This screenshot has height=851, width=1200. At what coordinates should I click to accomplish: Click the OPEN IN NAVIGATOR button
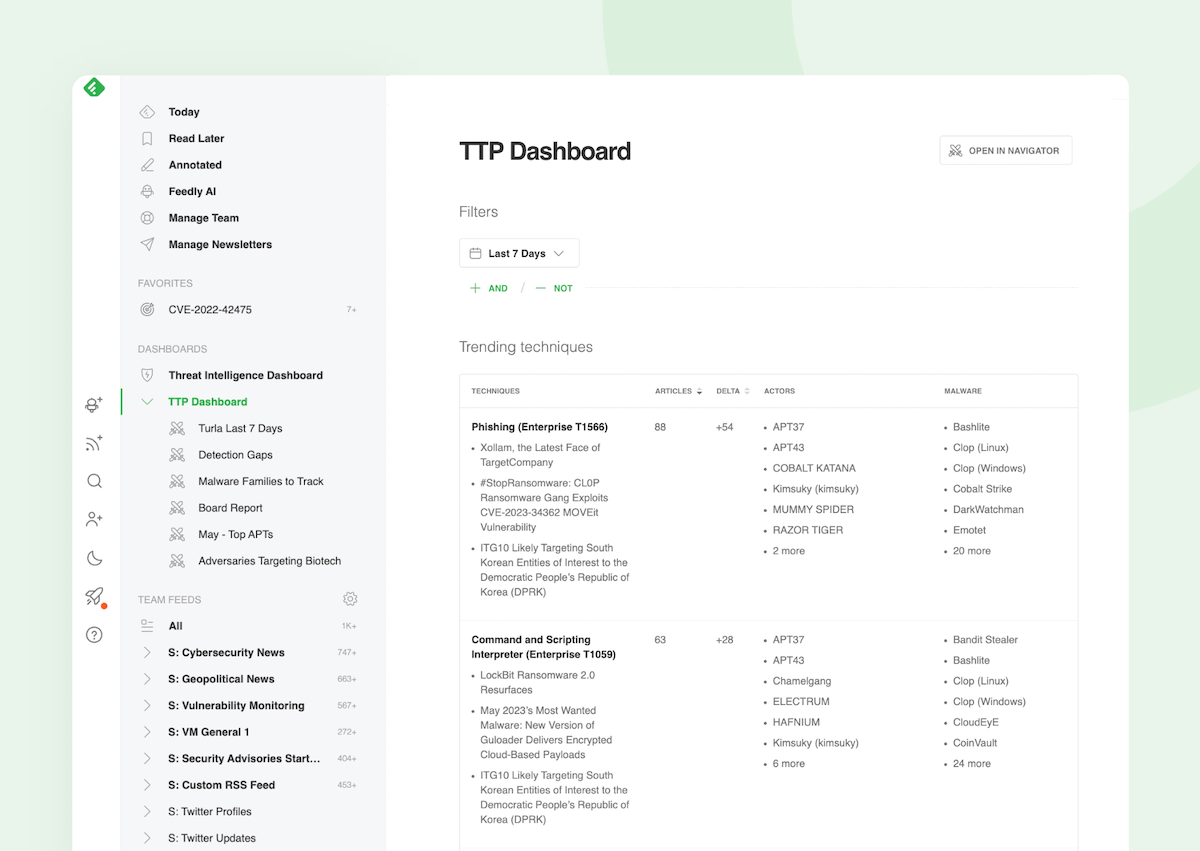[x=1005, y=150]
